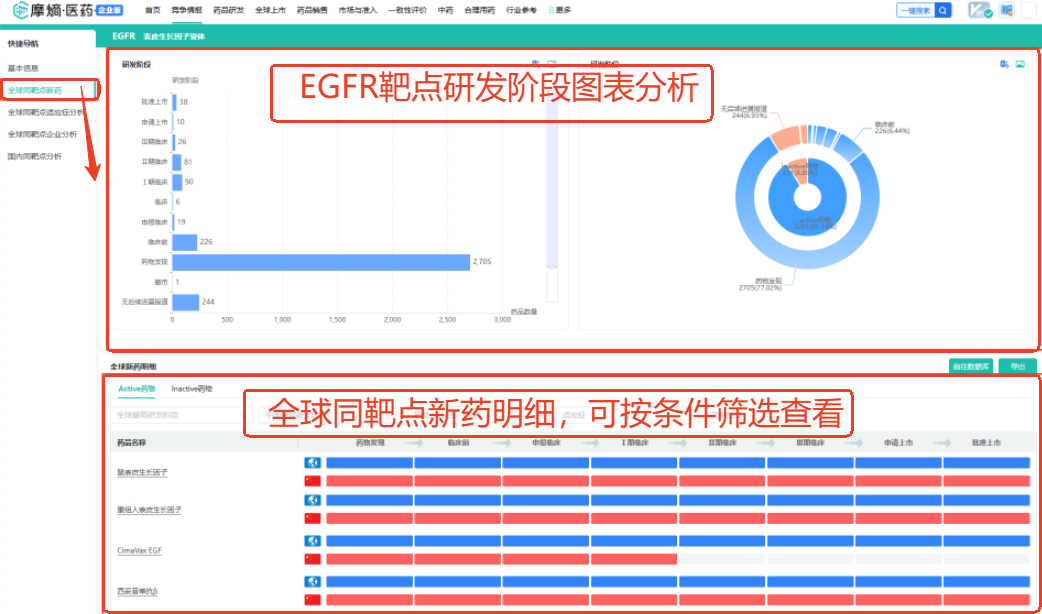Open 一致性评价 menu
Screen dimensions: 1042x614
407,10
